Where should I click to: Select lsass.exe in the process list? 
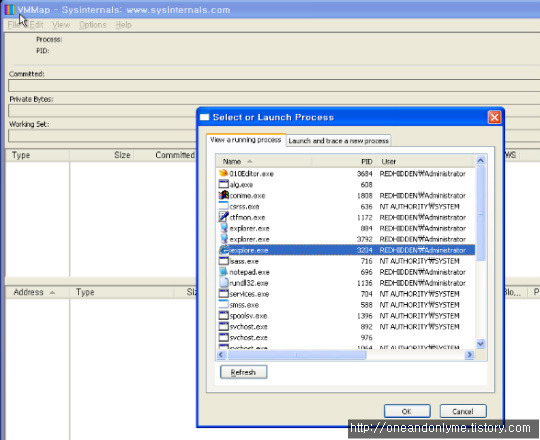[x=244, y=261]
